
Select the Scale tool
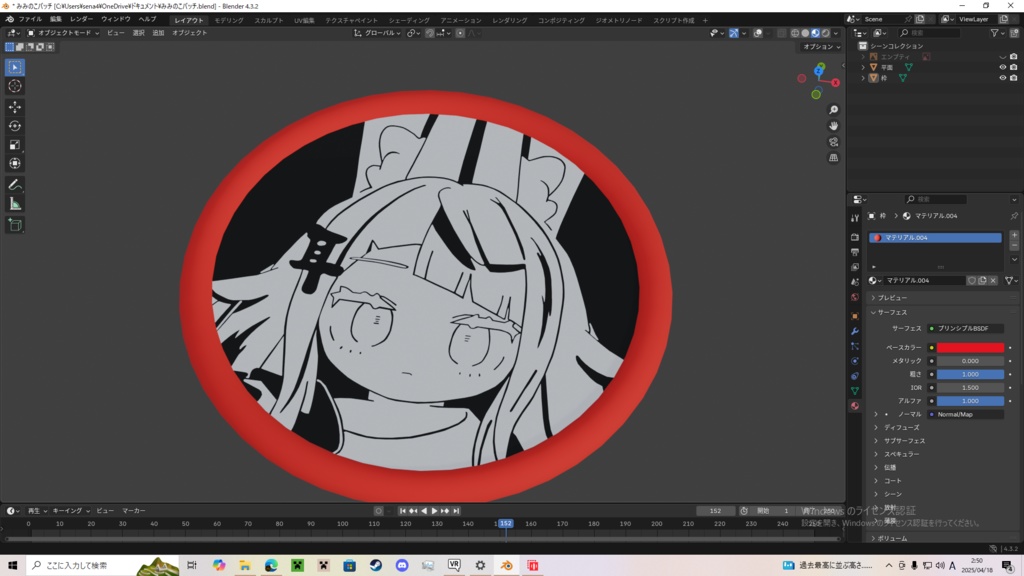[15, 145]
